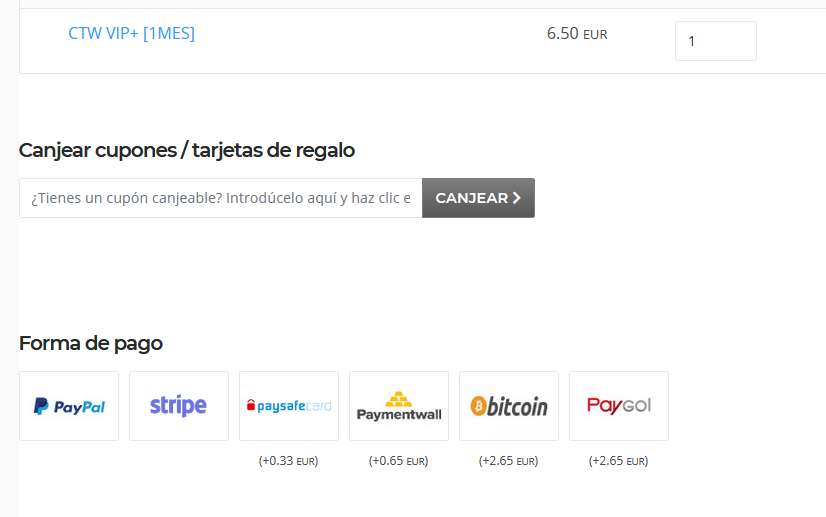Choose PayGol payment method
Screen dimensions: 826x517
click(x=619, y=406)
